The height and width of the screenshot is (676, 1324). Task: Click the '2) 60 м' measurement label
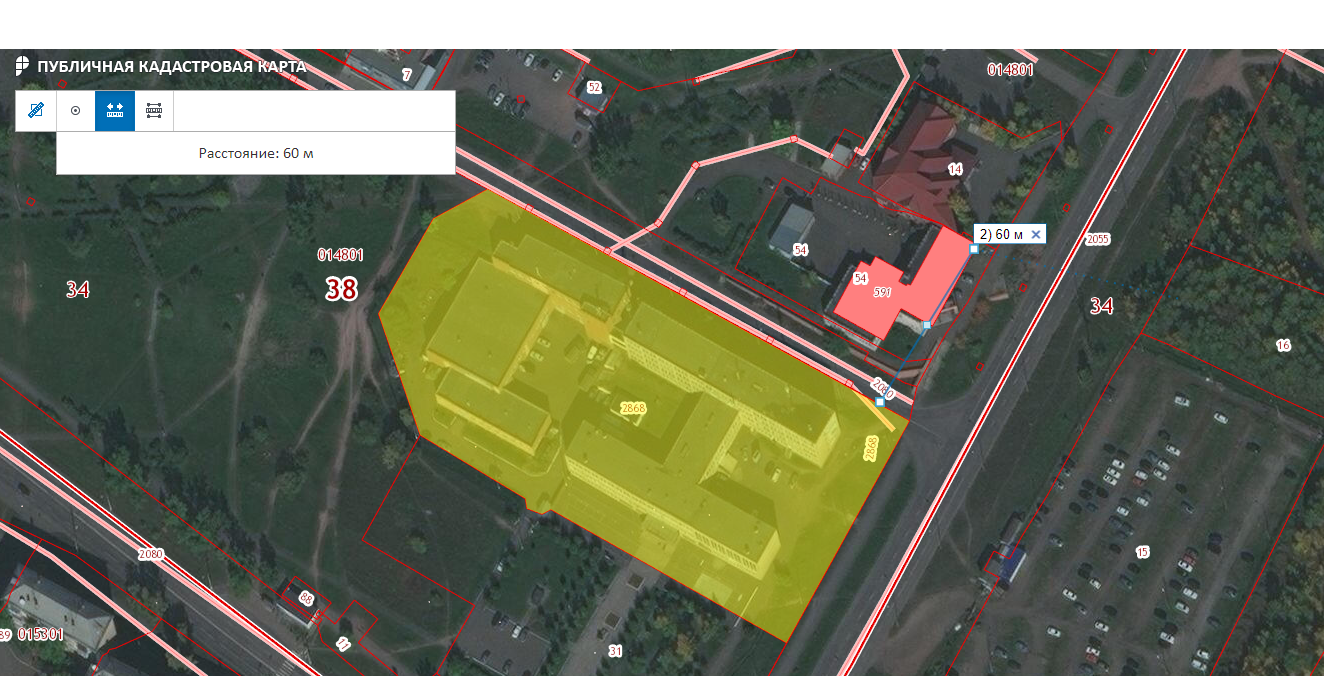1001,234
